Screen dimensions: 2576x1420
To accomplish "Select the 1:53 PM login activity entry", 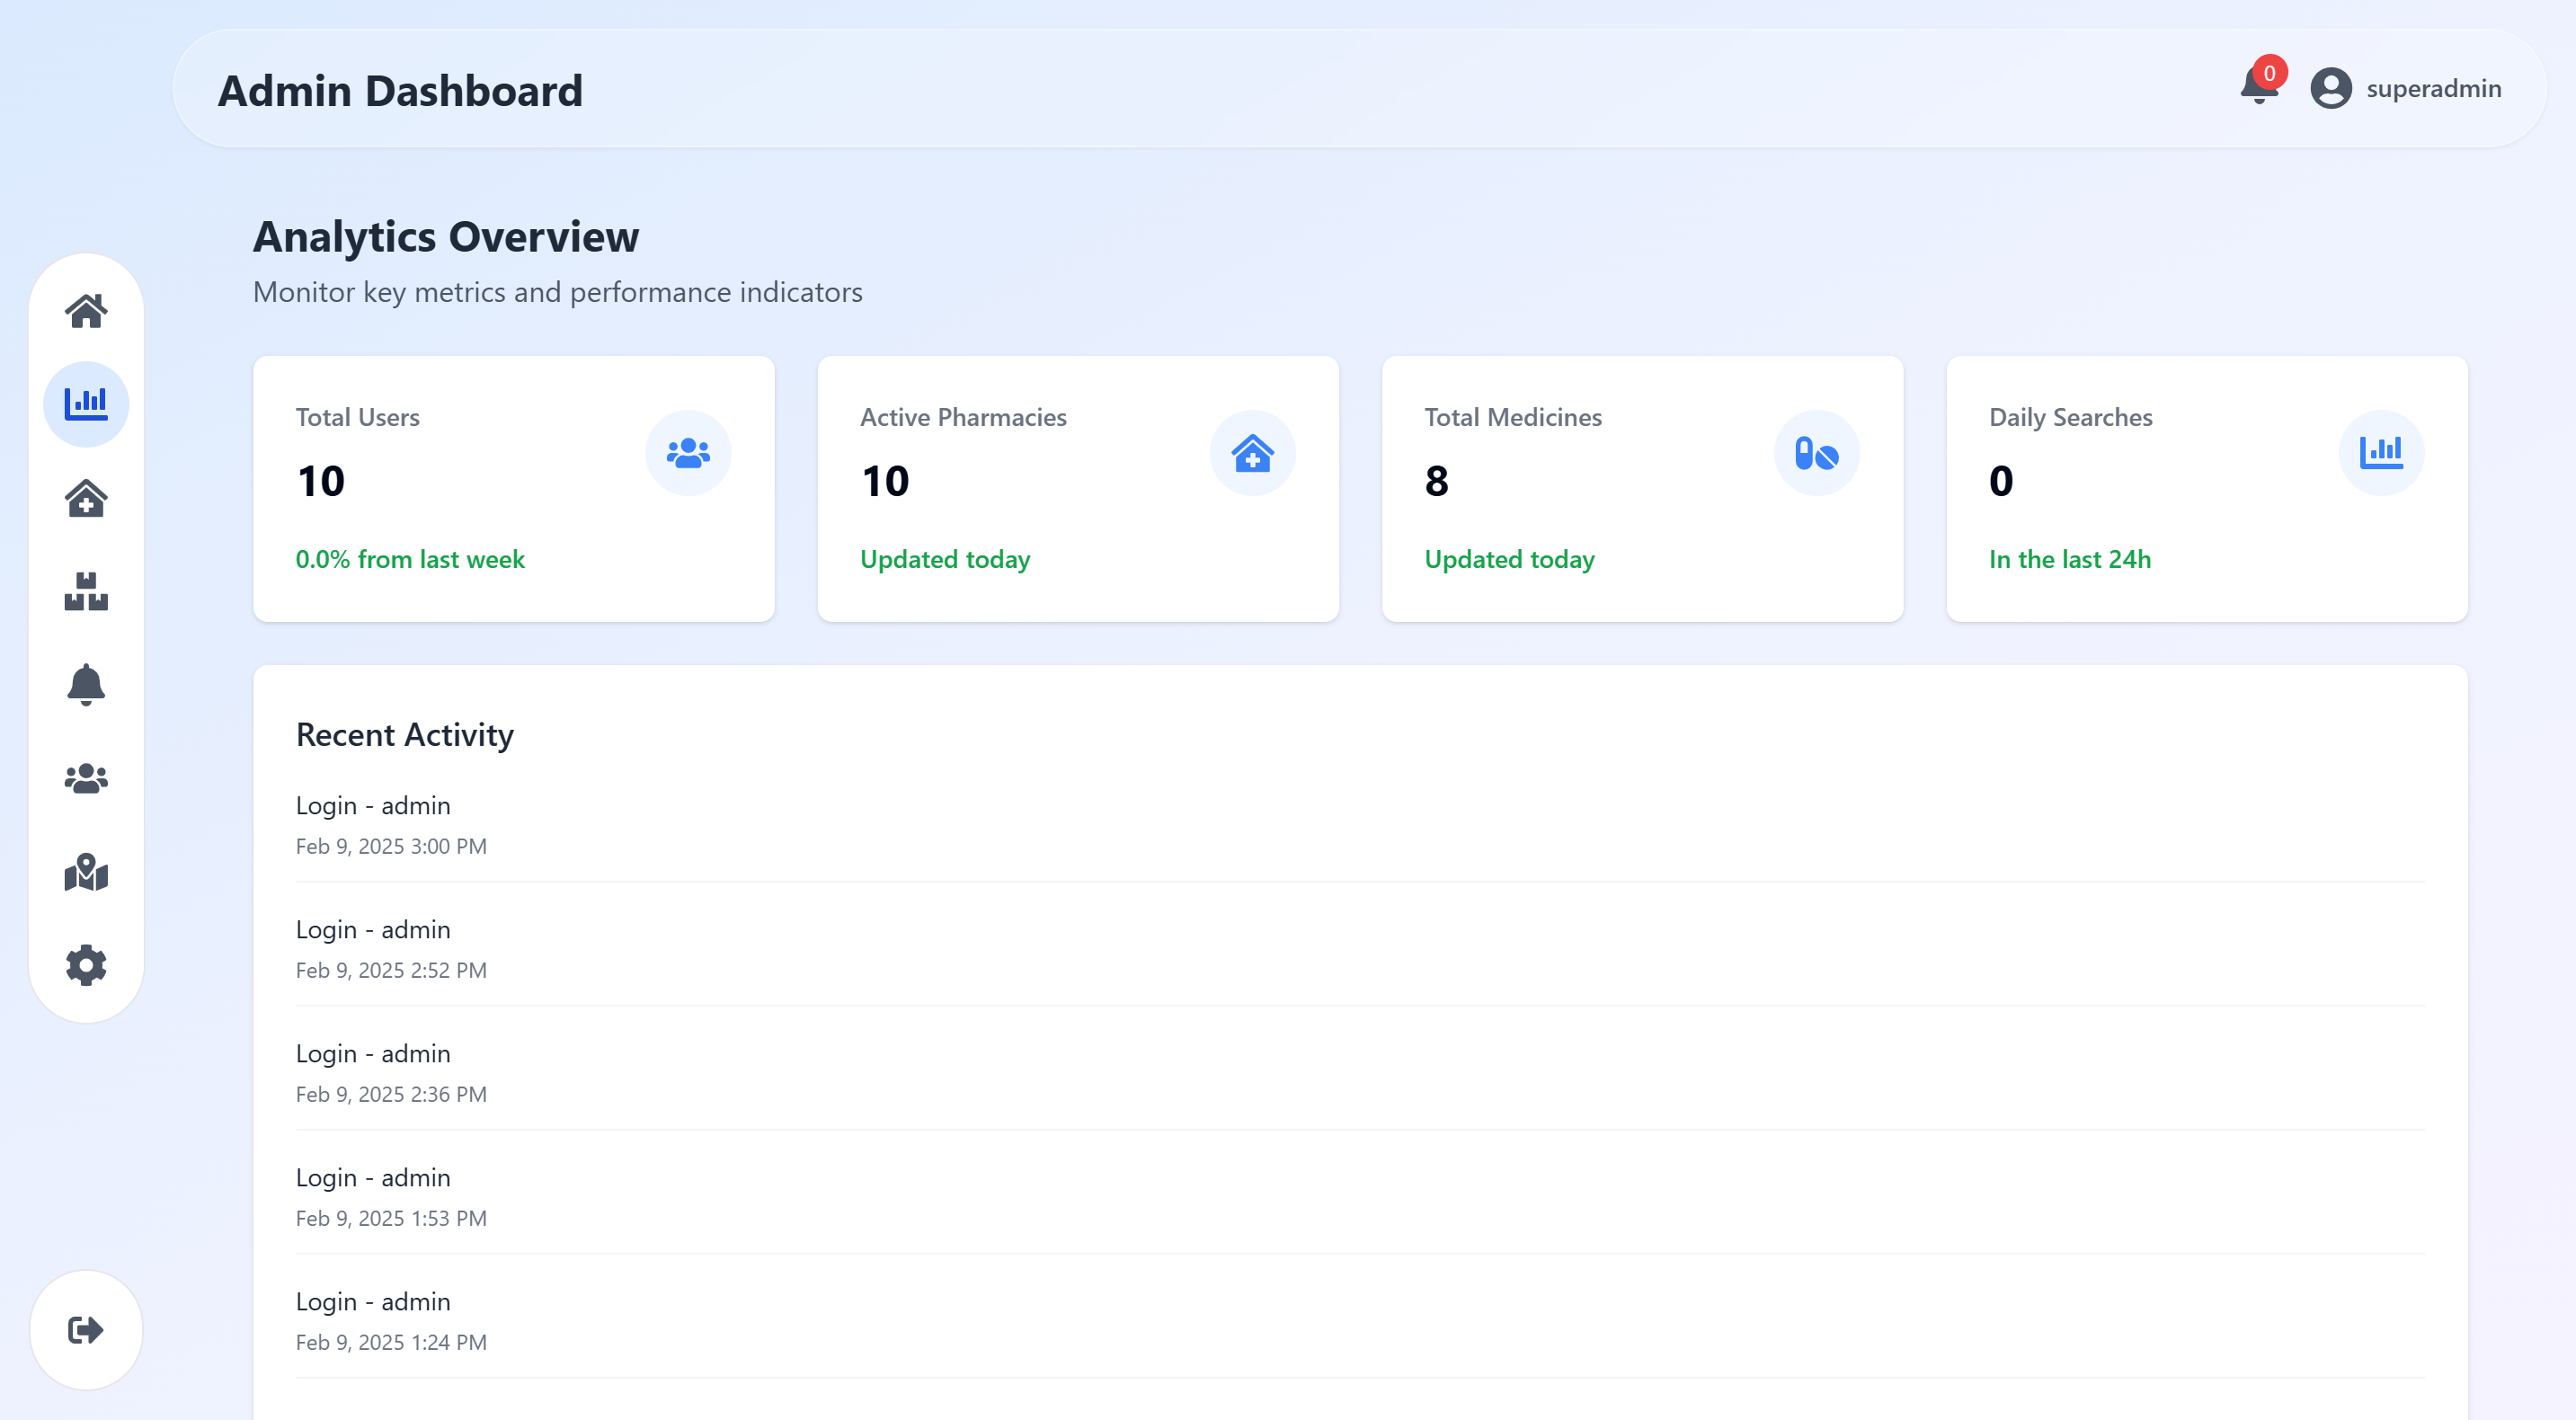I will coord(391,1197).
